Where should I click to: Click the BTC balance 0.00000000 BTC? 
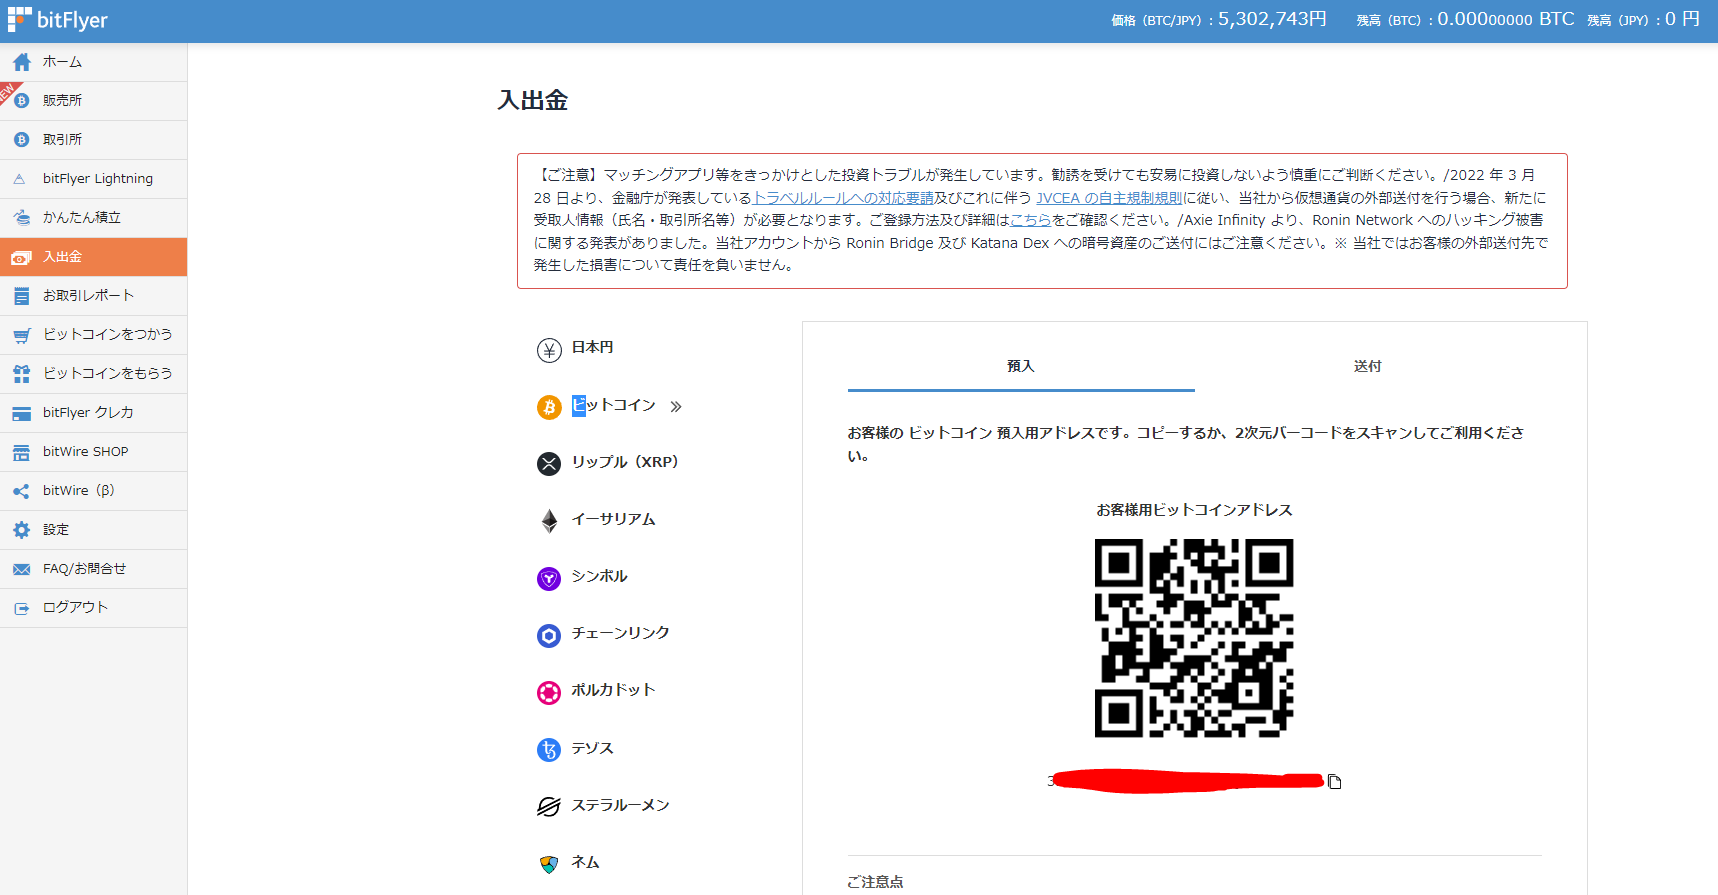pos(1506,19)
